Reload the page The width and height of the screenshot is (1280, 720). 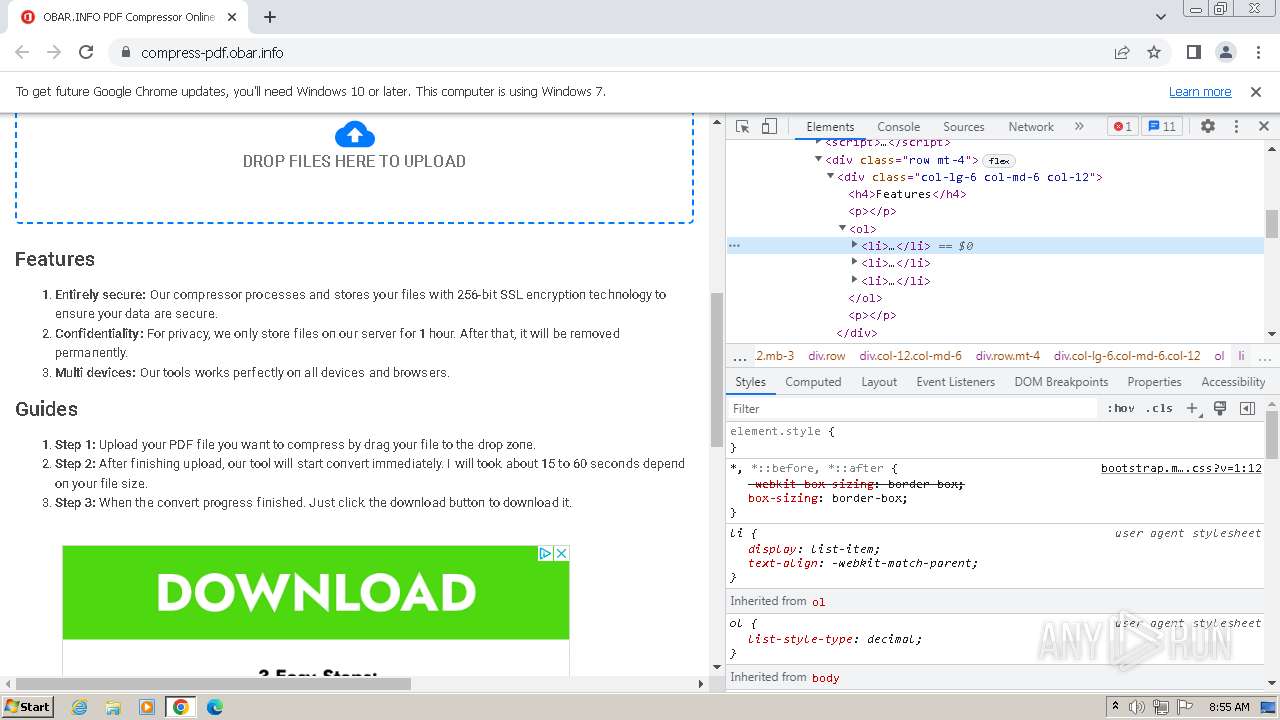point(86,52)
